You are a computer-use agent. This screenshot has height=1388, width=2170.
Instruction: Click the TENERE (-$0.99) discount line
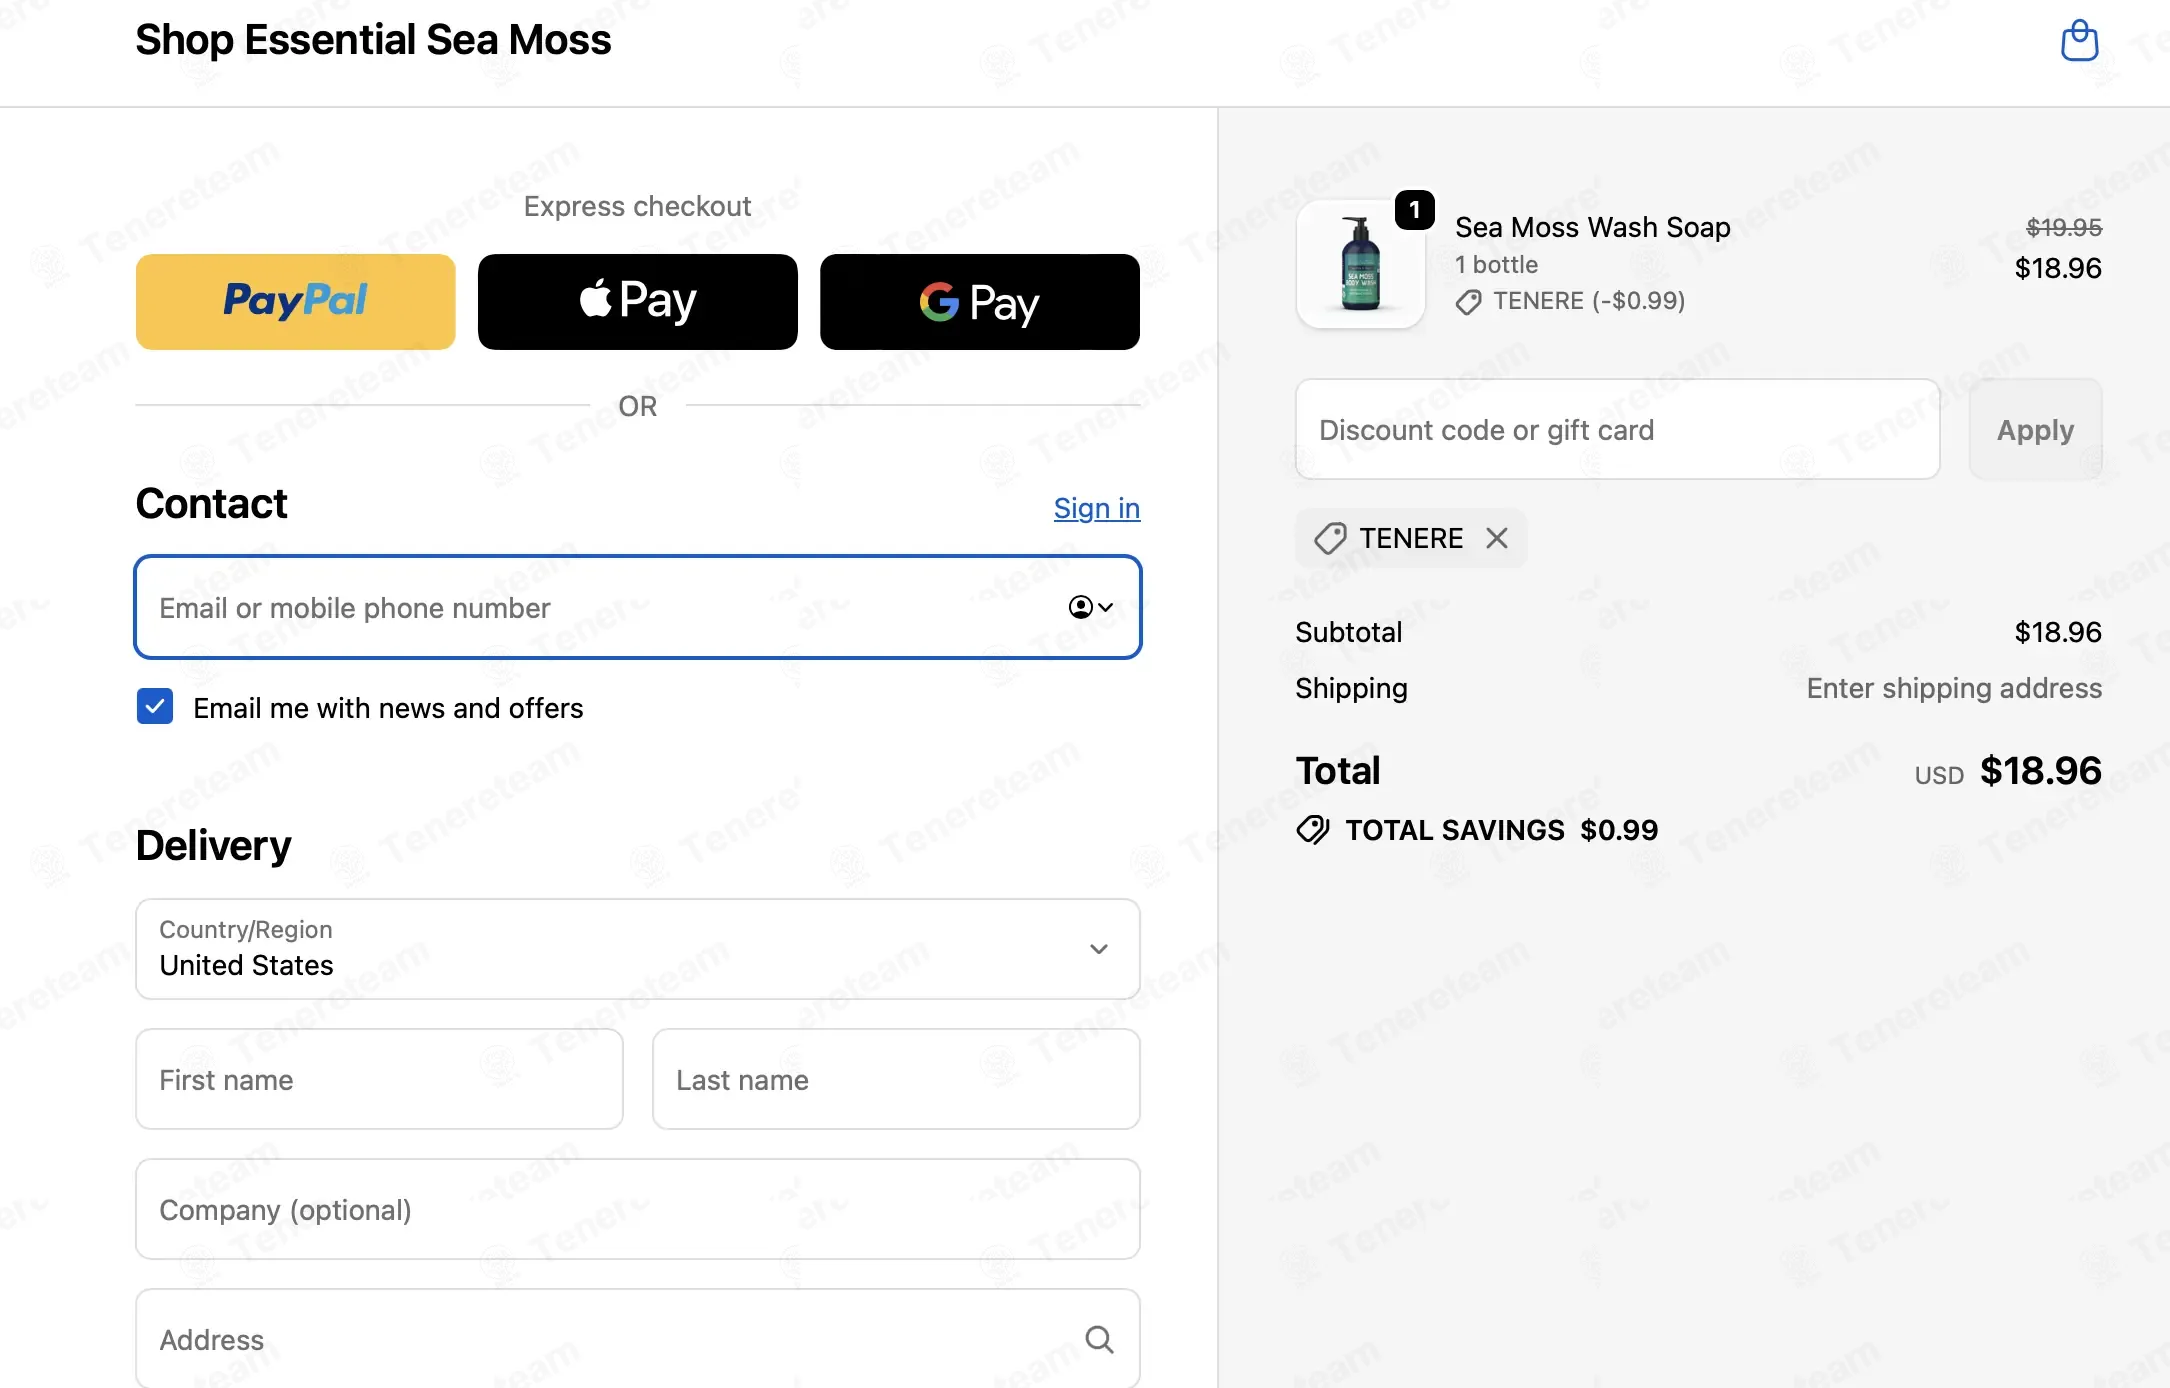pyautogui.click(x=1571, y=301)
